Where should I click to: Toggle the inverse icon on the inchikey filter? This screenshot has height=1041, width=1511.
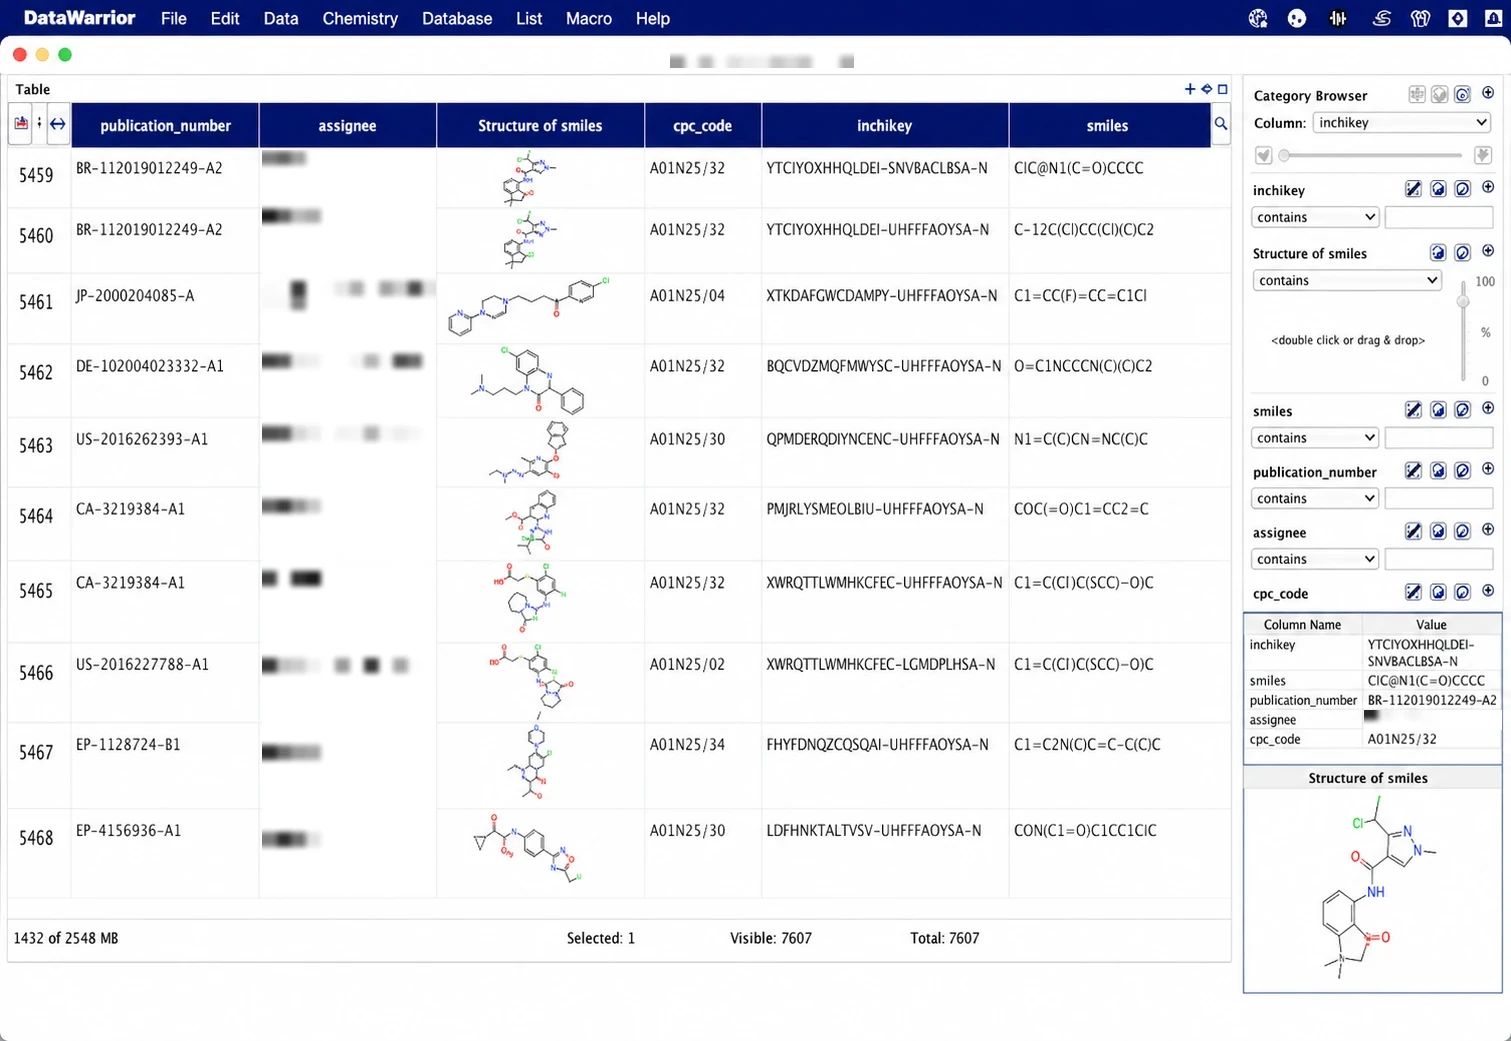[x=1438, y=189]
